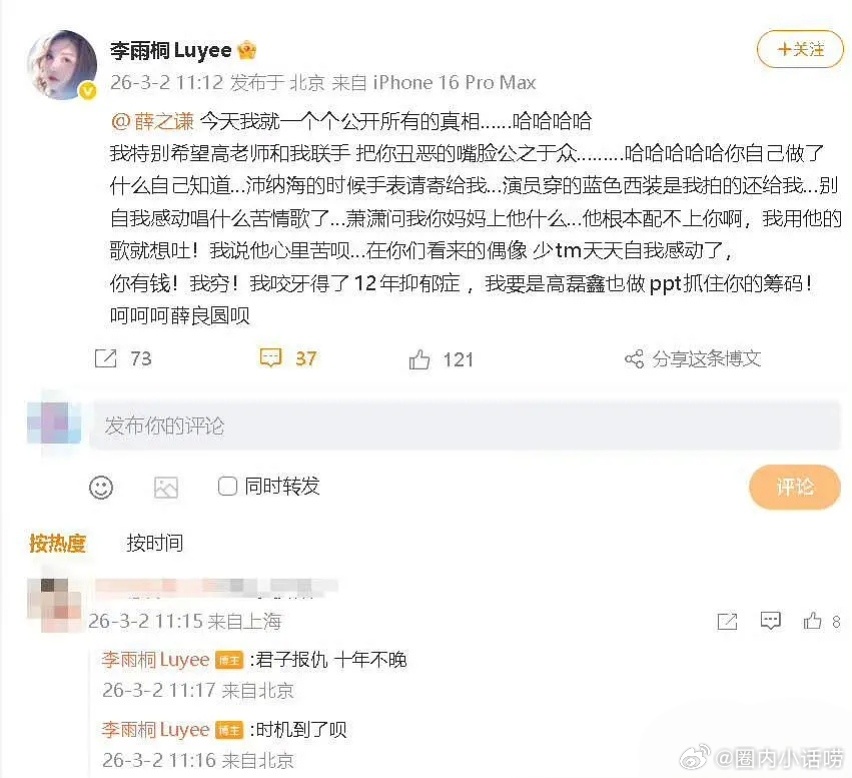The height and width of the screenshot is (778, 852).
Task: Open the emoji smiley picker
Action: 101,487
